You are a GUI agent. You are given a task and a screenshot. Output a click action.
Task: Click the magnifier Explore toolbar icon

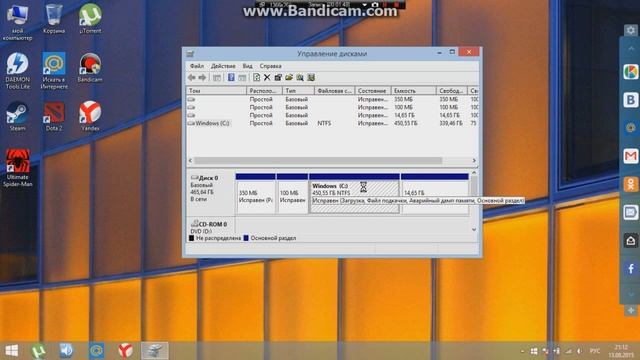click(300, 78)
